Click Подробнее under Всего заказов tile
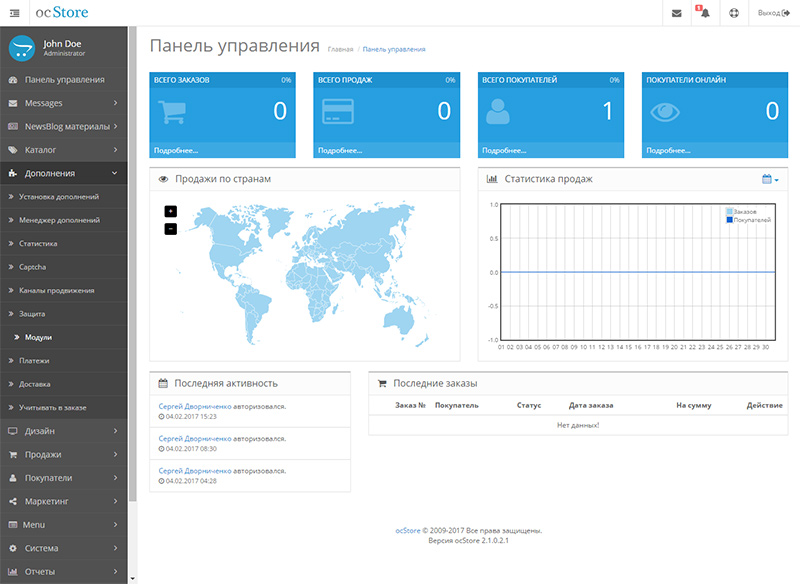The image size is (800, 584). pyautogui.click(x=176, y=151)
